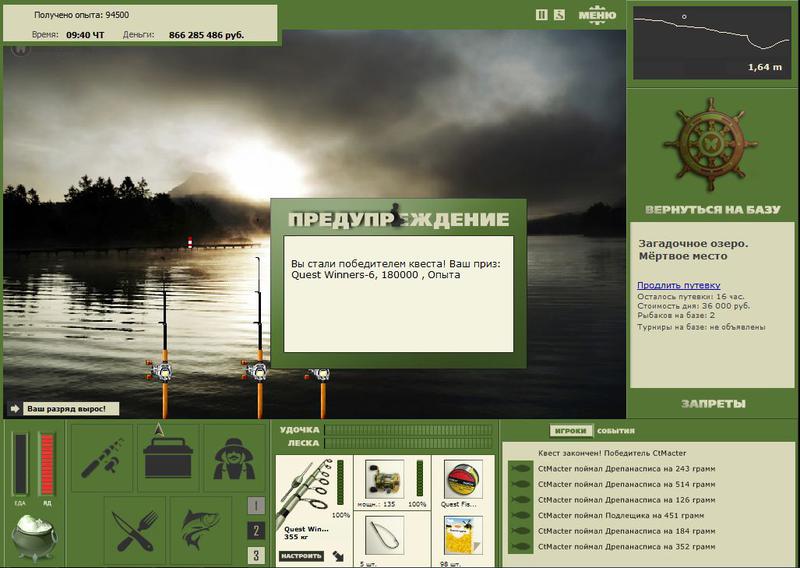Click fish icon beside Подлещика 451 грамм
Screen dimensions: 800x568
click(x=521, y=515)
